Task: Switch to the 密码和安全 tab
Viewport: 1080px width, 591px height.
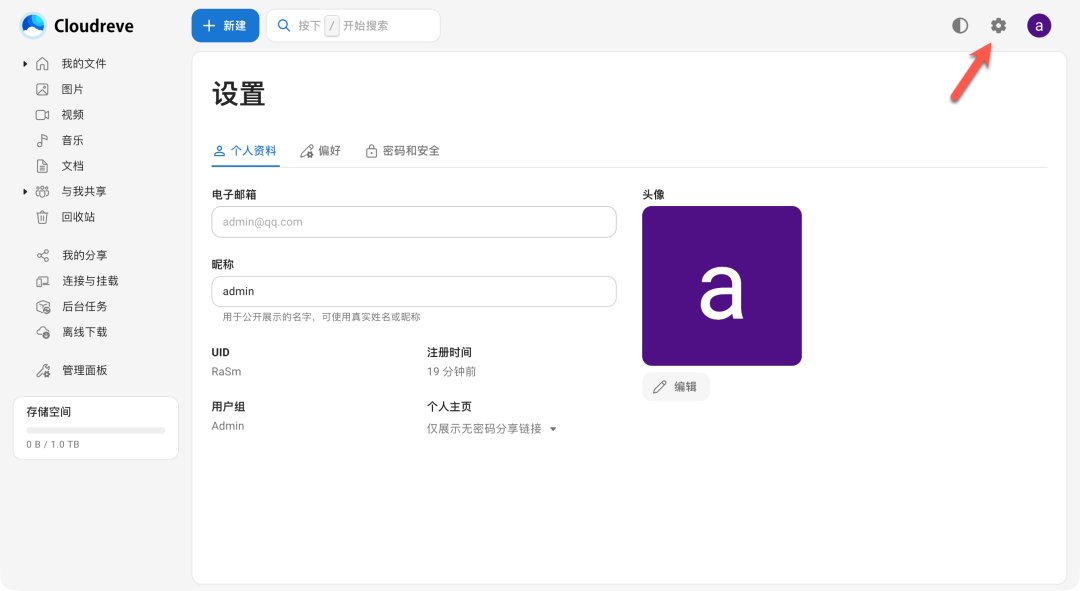Action: pos(402,151)
